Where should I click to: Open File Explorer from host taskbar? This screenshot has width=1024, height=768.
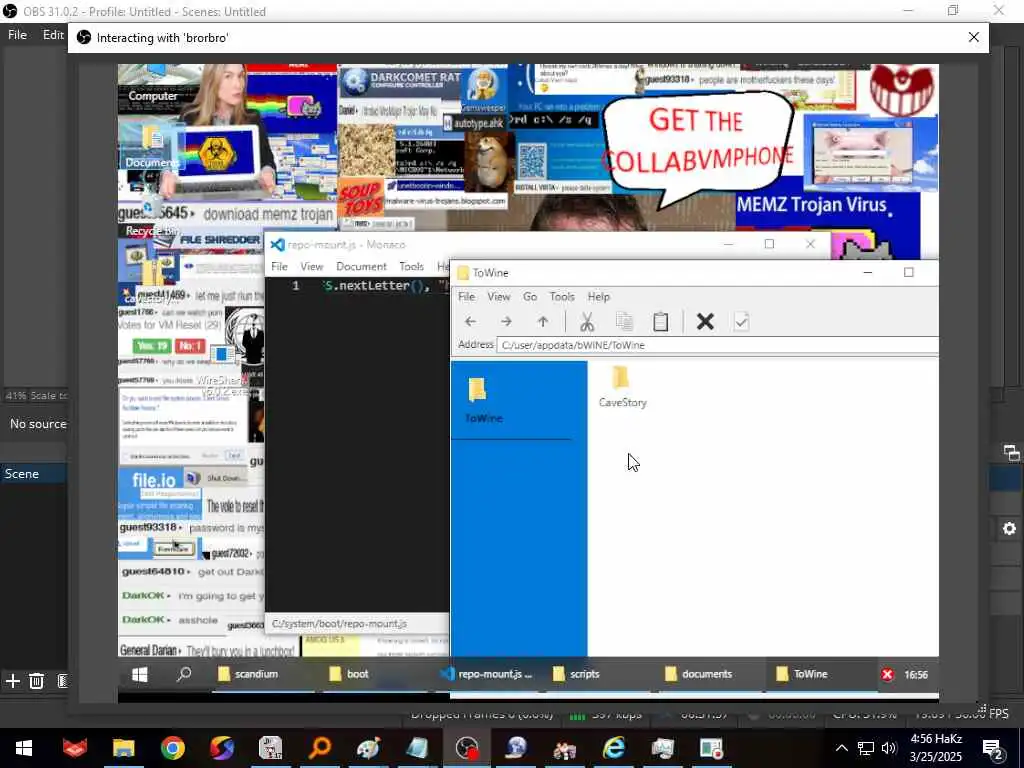[x=123, y=748]
